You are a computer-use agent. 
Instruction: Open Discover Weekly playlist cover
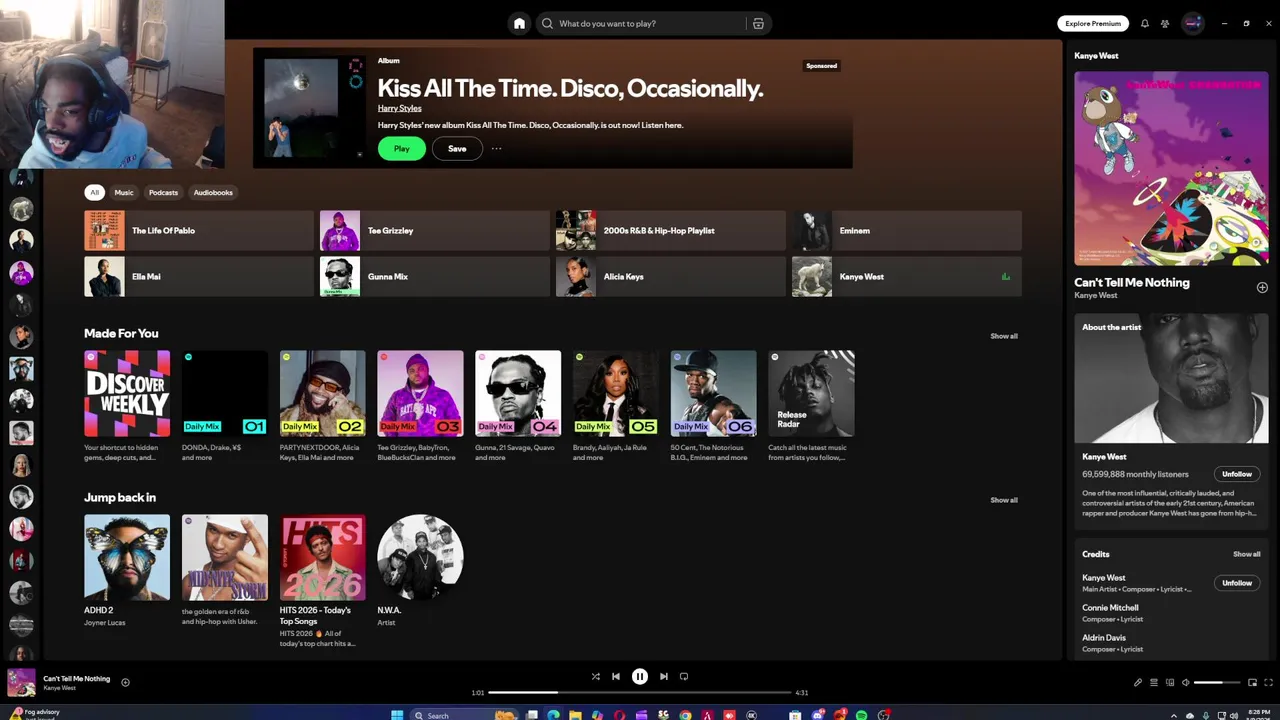pyautogui.click(x=127, y=393)
